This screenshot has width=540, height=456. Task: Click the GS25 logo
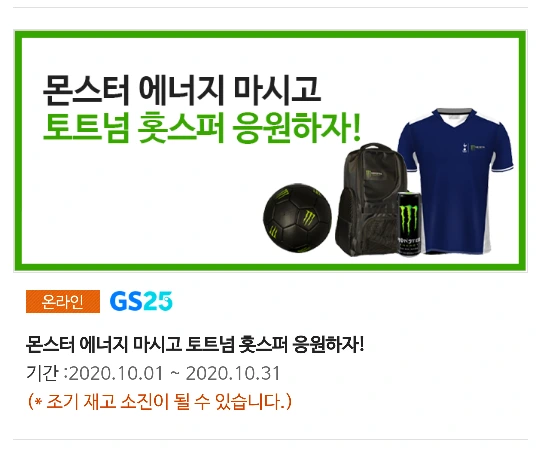[x=141, y=301]
